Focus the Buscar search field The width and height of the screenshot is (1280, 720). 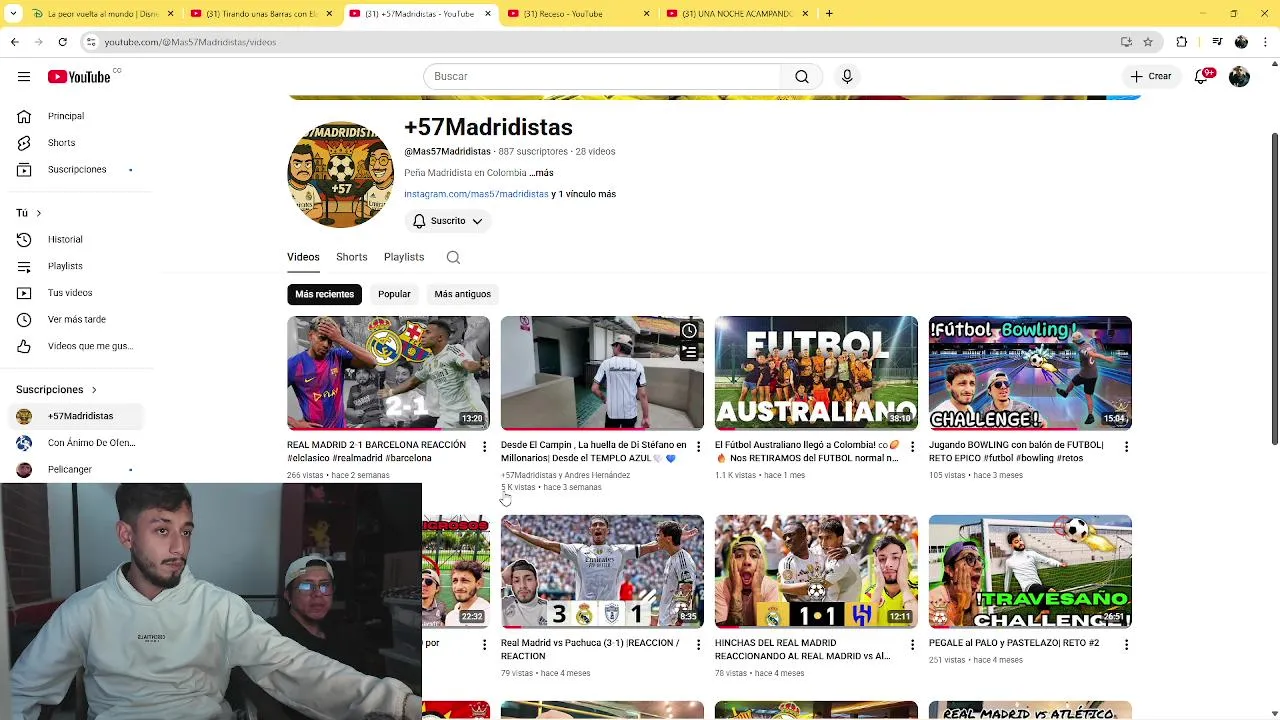pos(602,76)
